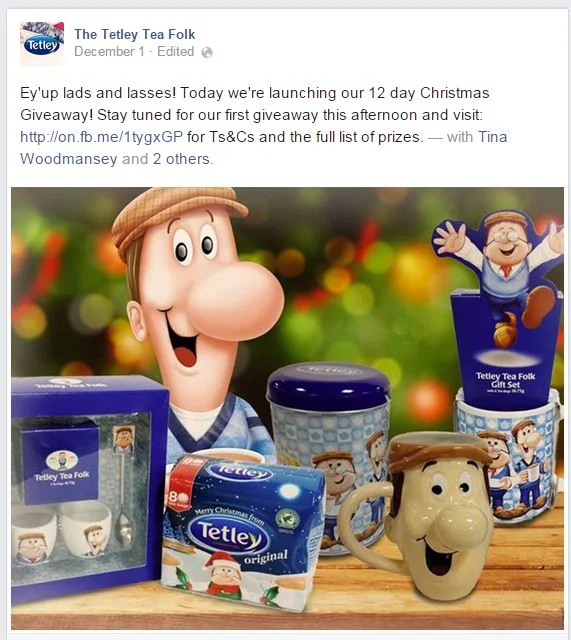Click the Tetley original tea box in photo
Image resolution: width=571 pixels, height=640 pixels.
tap(242, 532)
